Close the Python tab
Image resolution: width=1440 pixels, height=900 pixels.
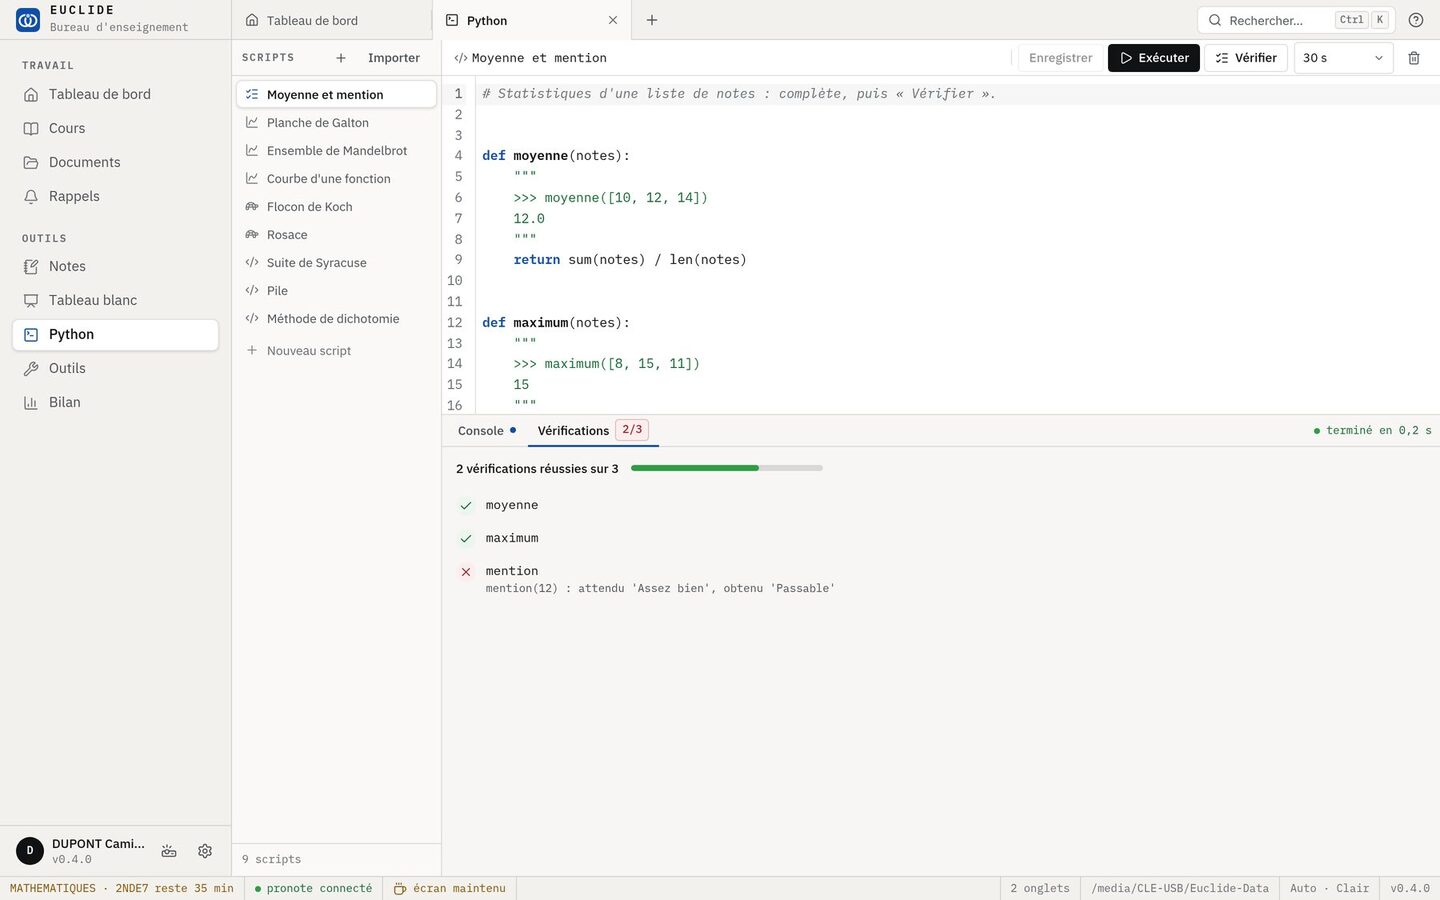(613, 20)
